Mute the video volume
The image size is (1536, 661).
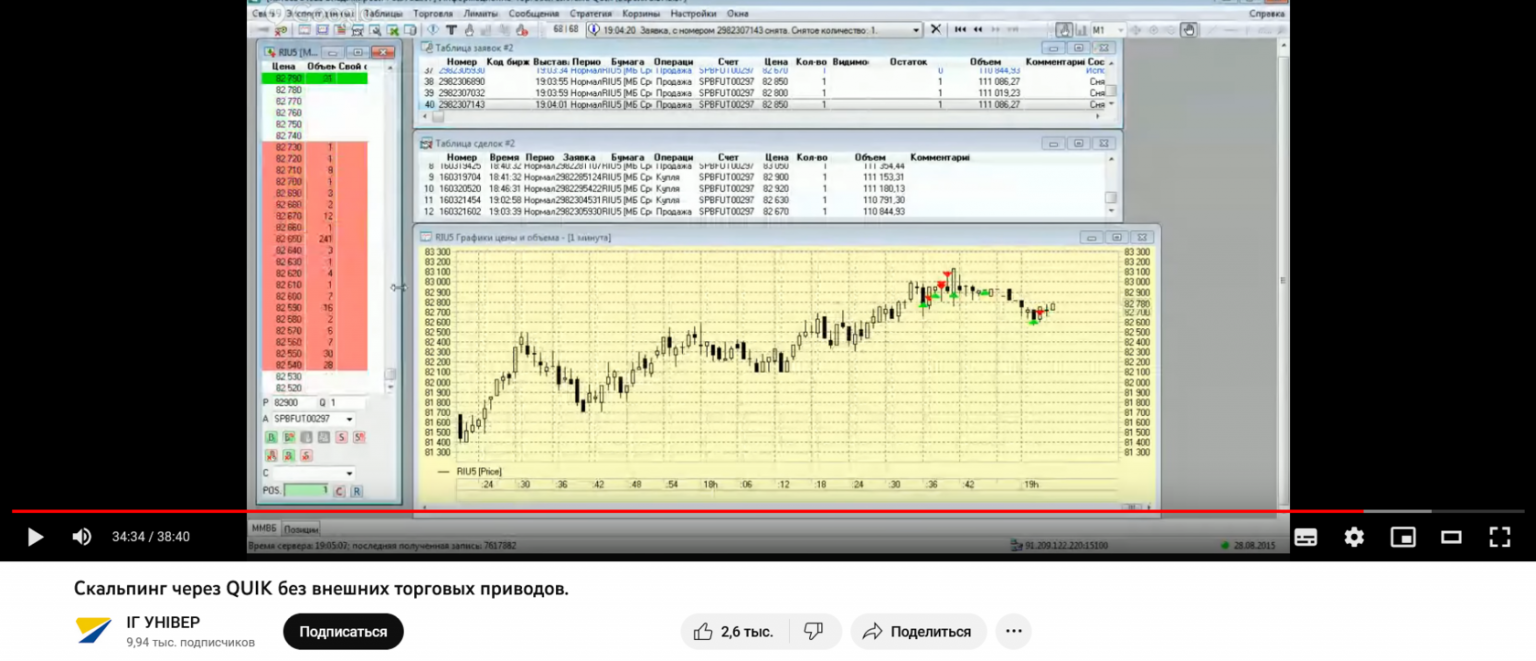coord(82,537)
